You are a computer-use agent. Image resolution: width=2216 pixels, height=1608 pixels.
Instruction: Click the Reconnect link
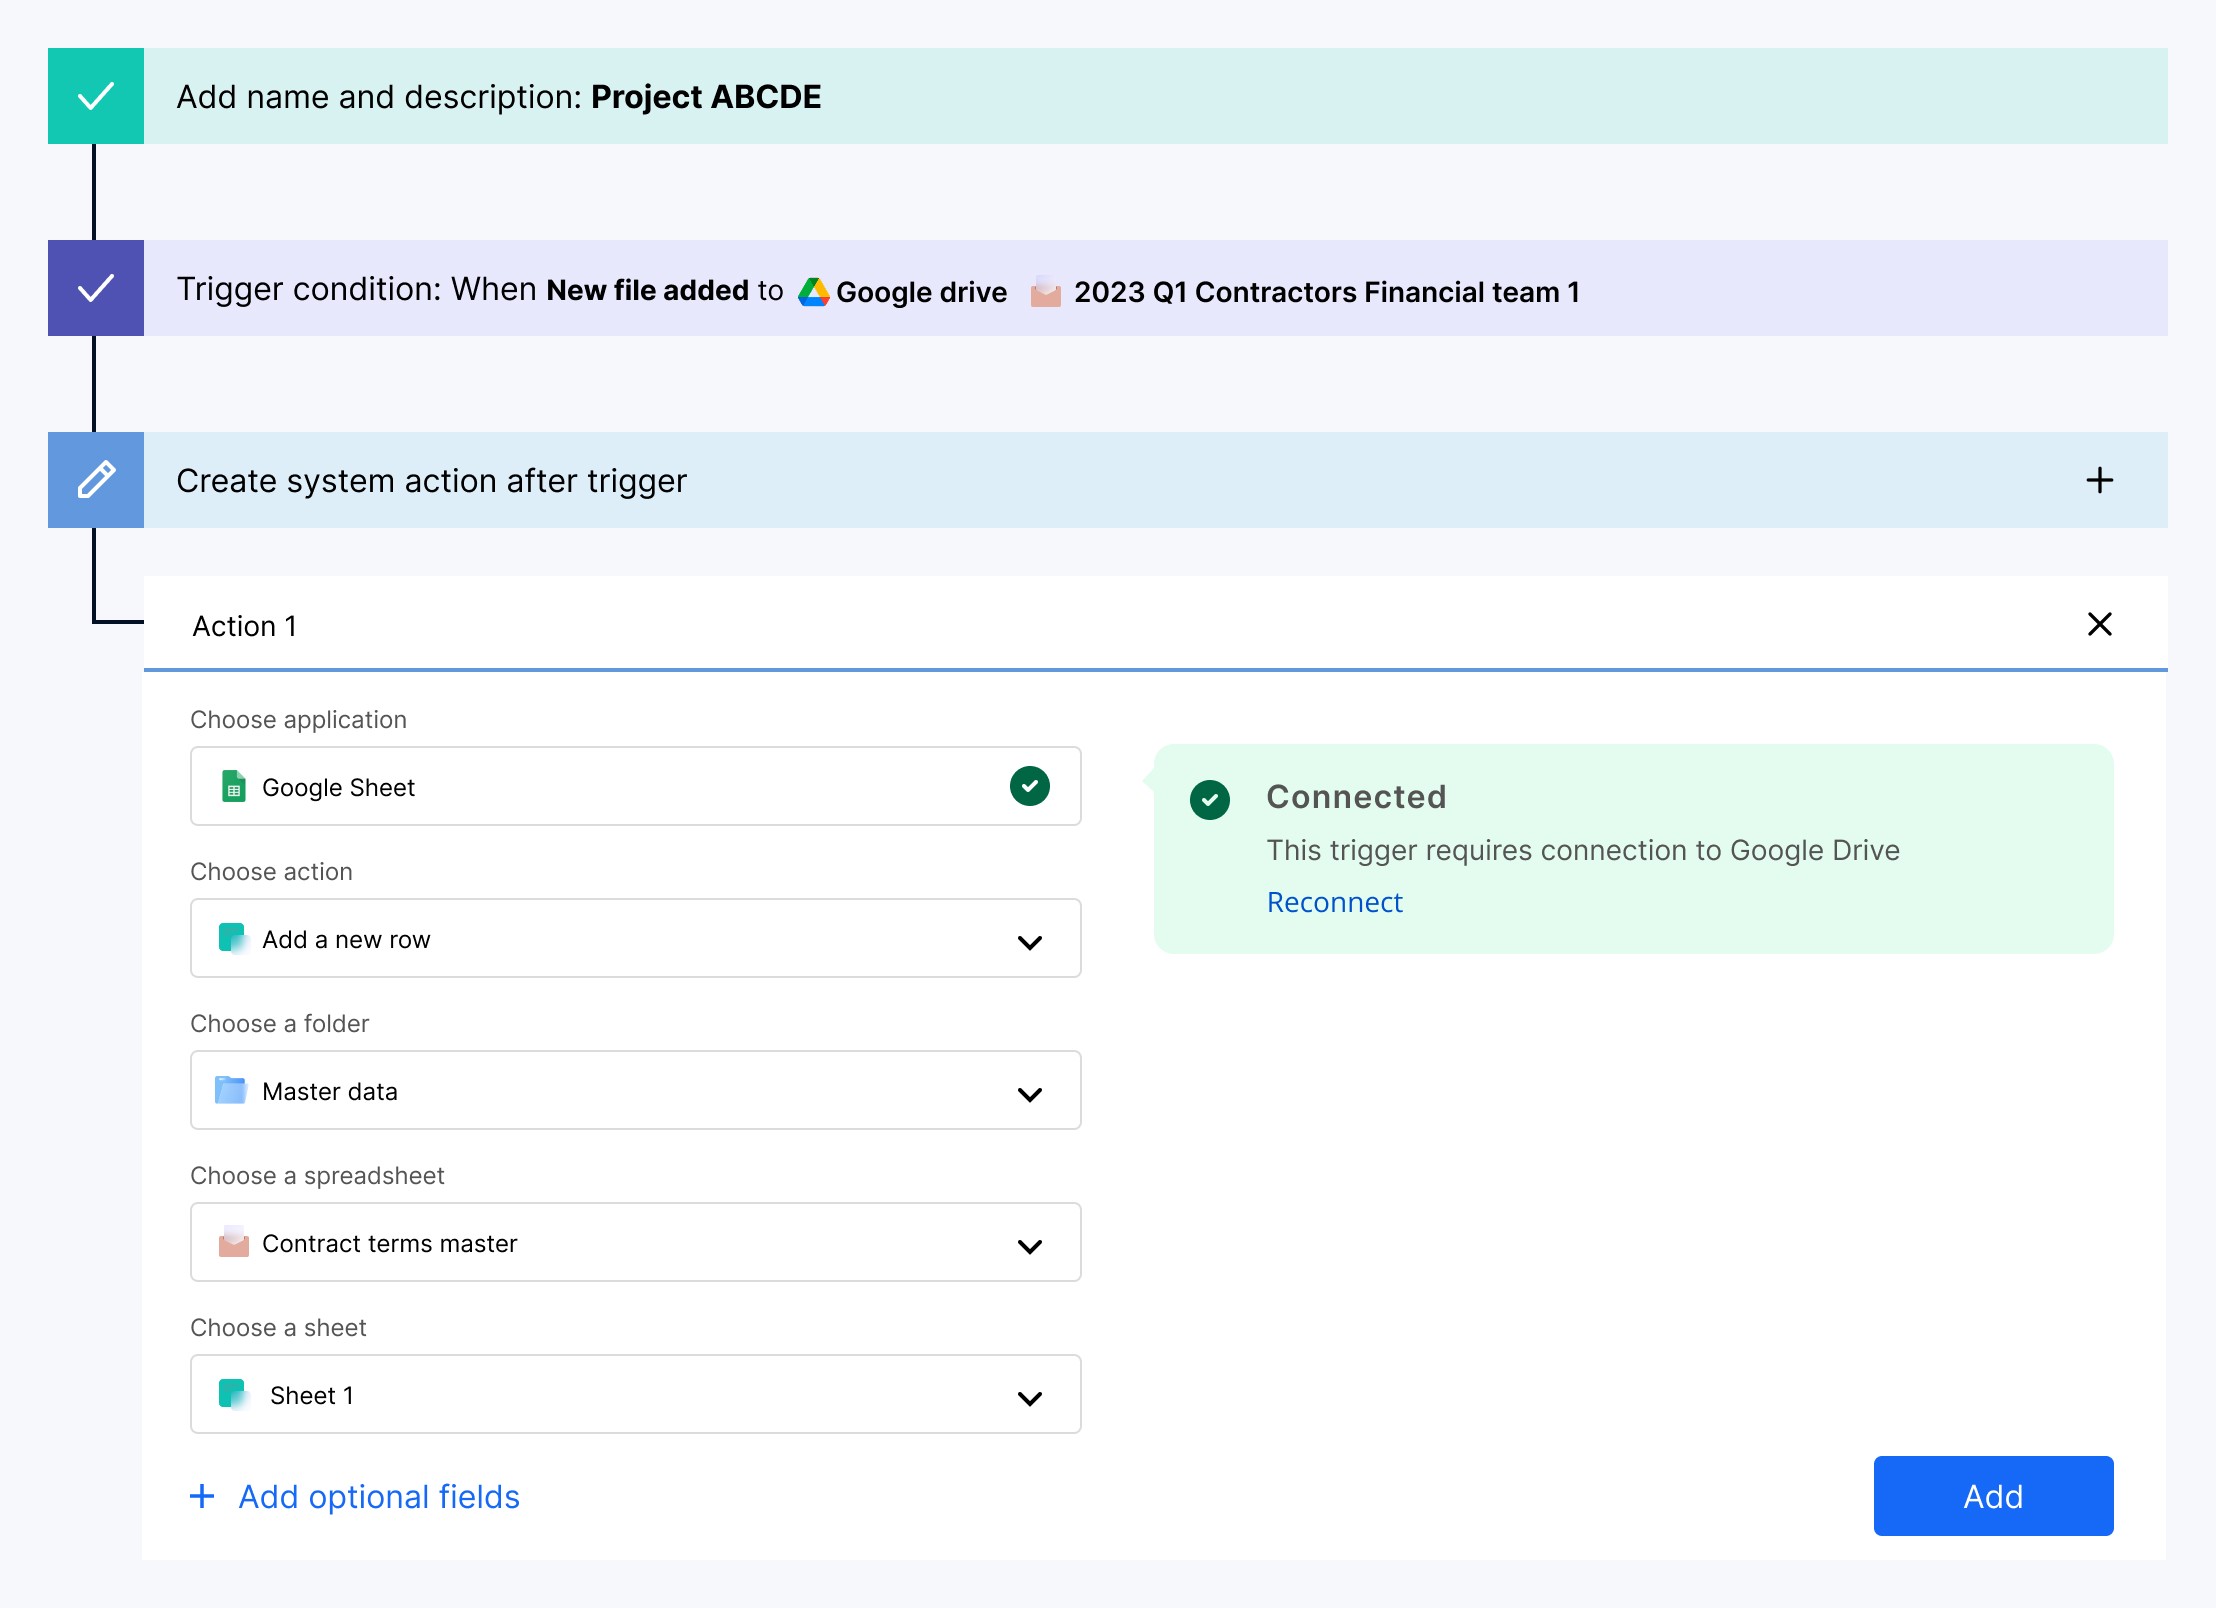(x=1334, y=902)
